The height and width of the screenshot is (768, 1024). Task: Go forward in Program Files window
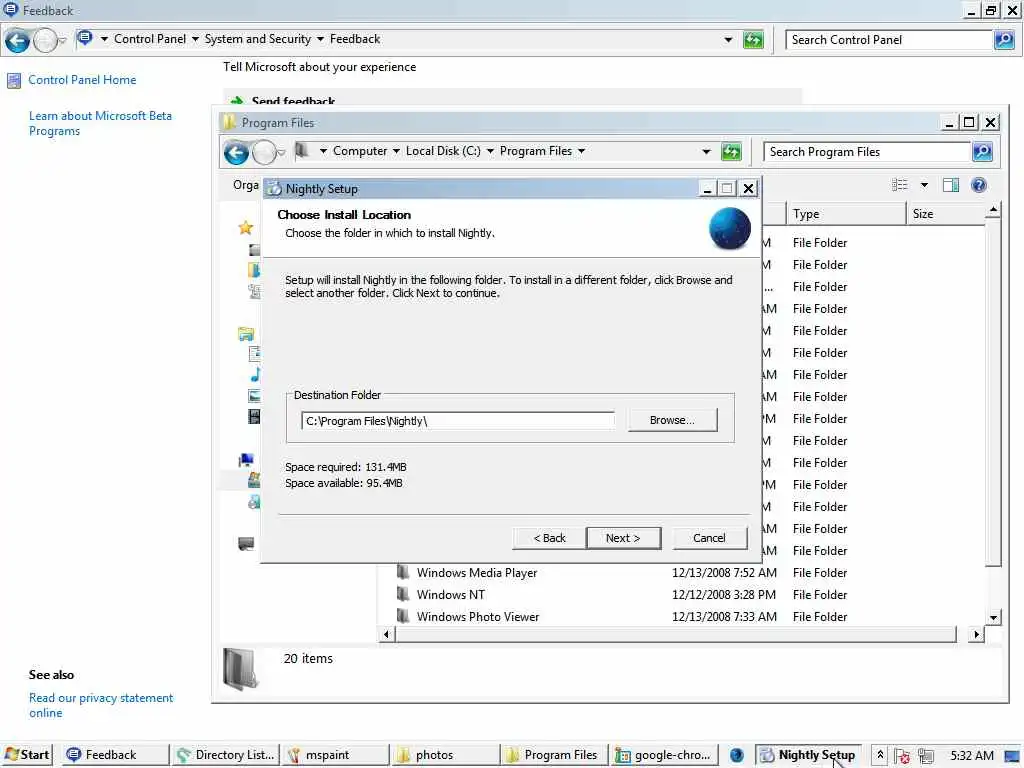point(264,152)
